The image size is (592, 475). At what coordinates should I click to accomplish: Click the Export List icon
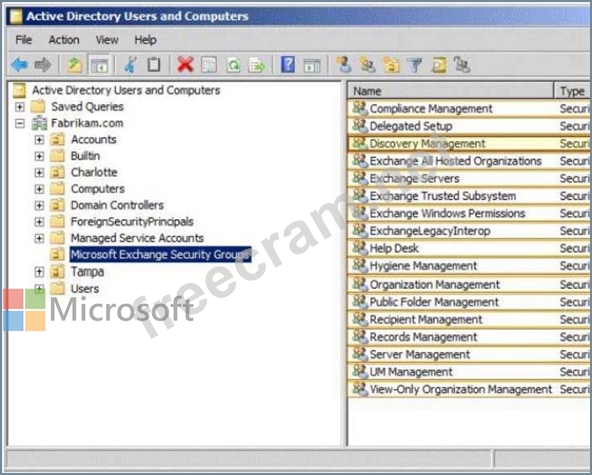click(256, 65)
